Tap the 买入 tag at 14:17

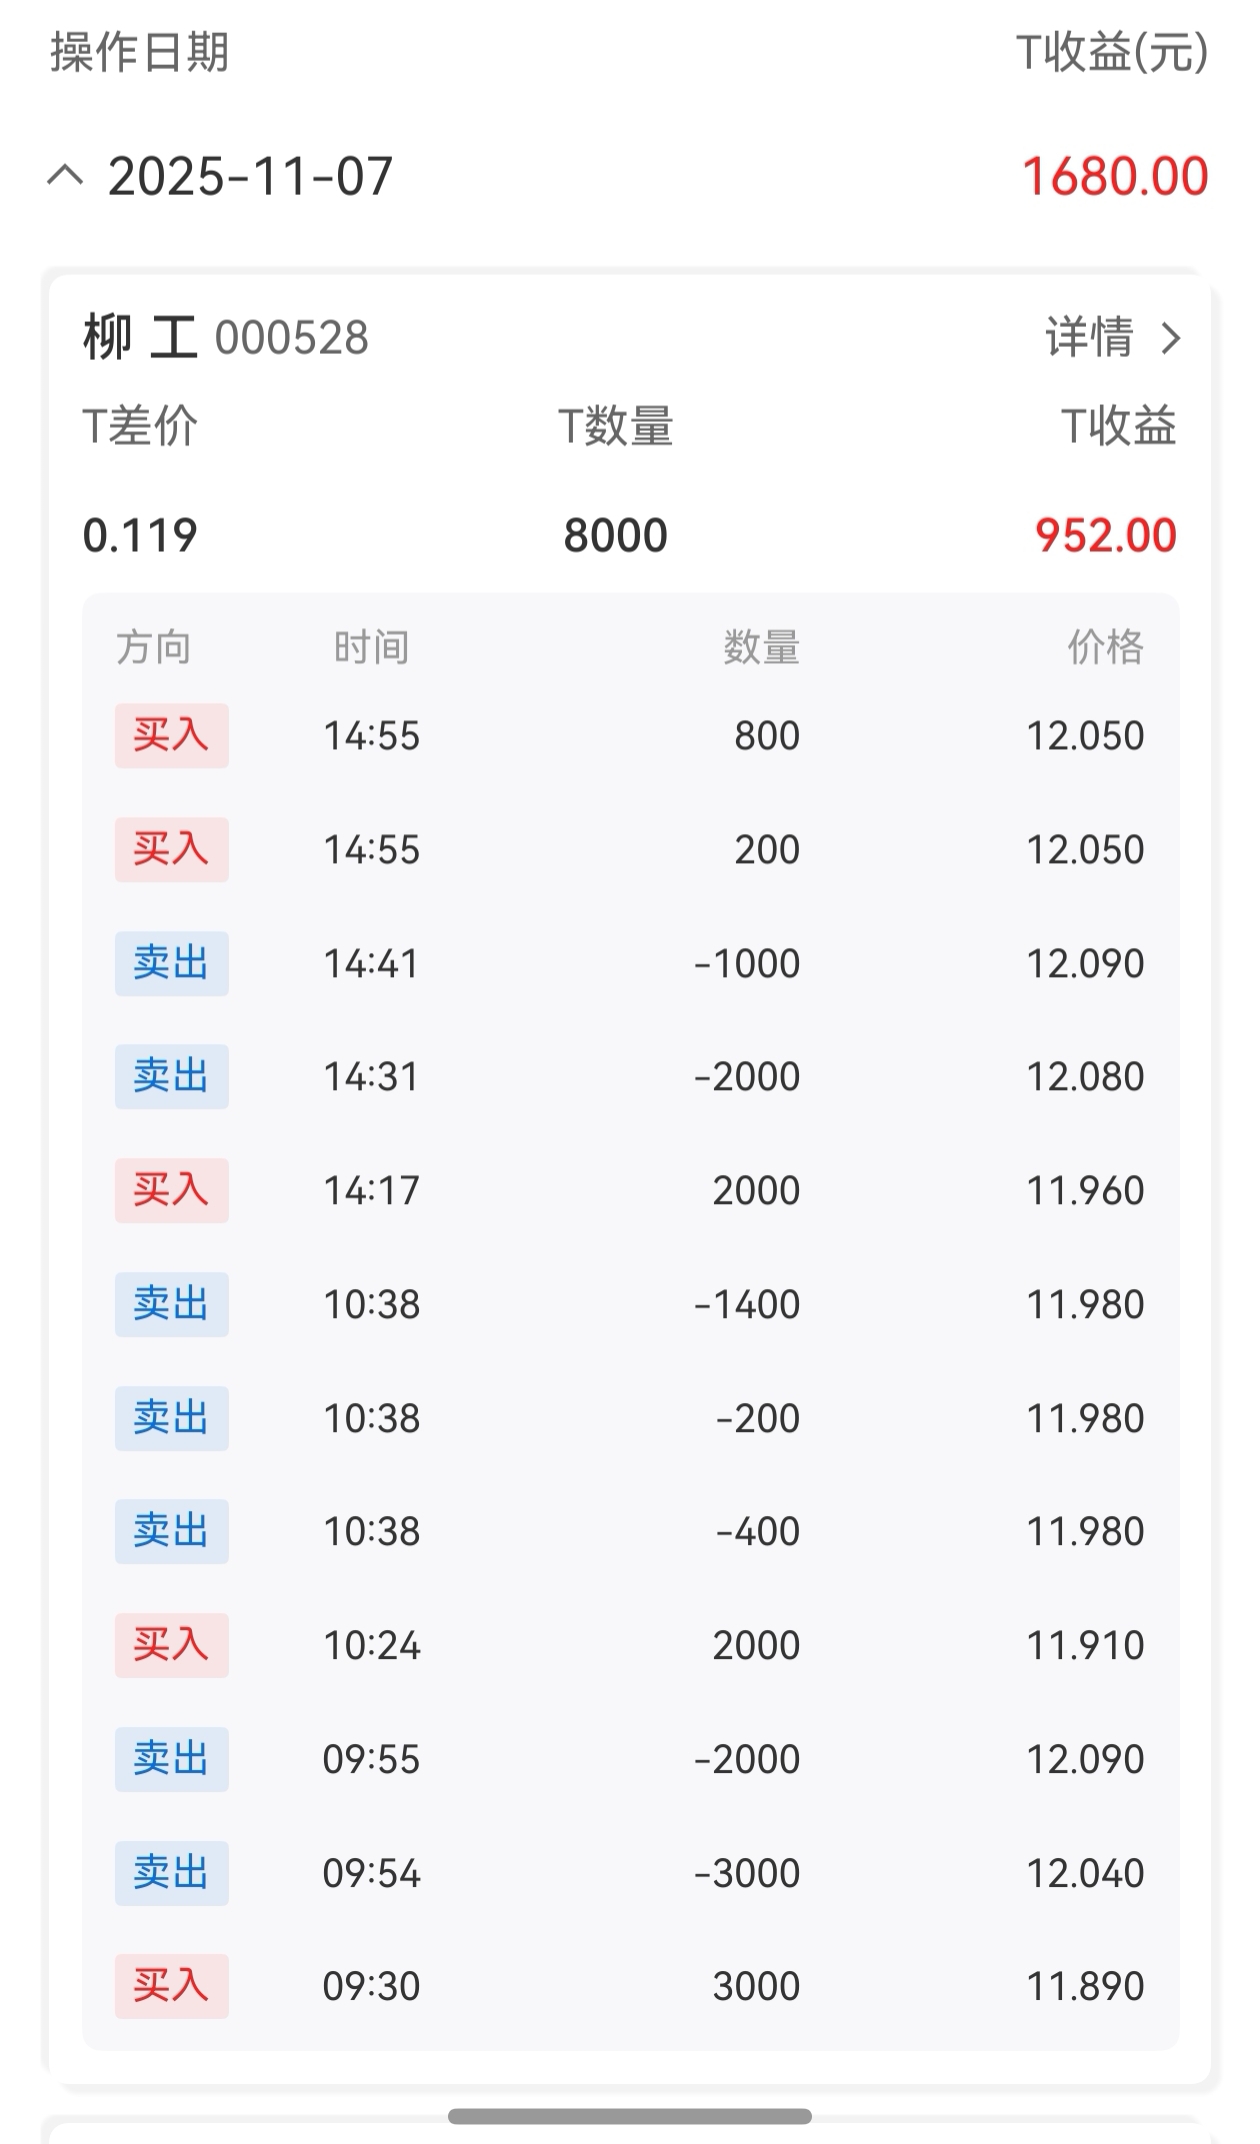[172, 1190]
